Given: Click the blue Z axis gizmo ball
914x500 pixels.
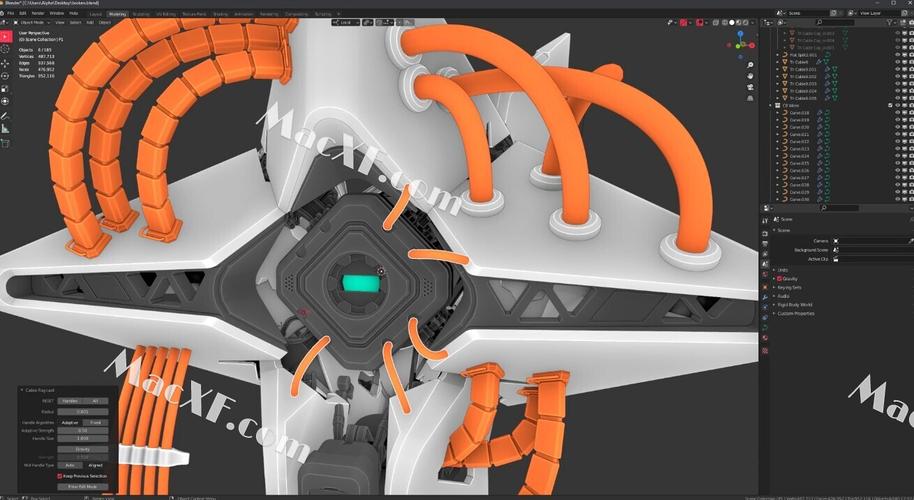Looking at the screenshot, I should tap(740, 34).
